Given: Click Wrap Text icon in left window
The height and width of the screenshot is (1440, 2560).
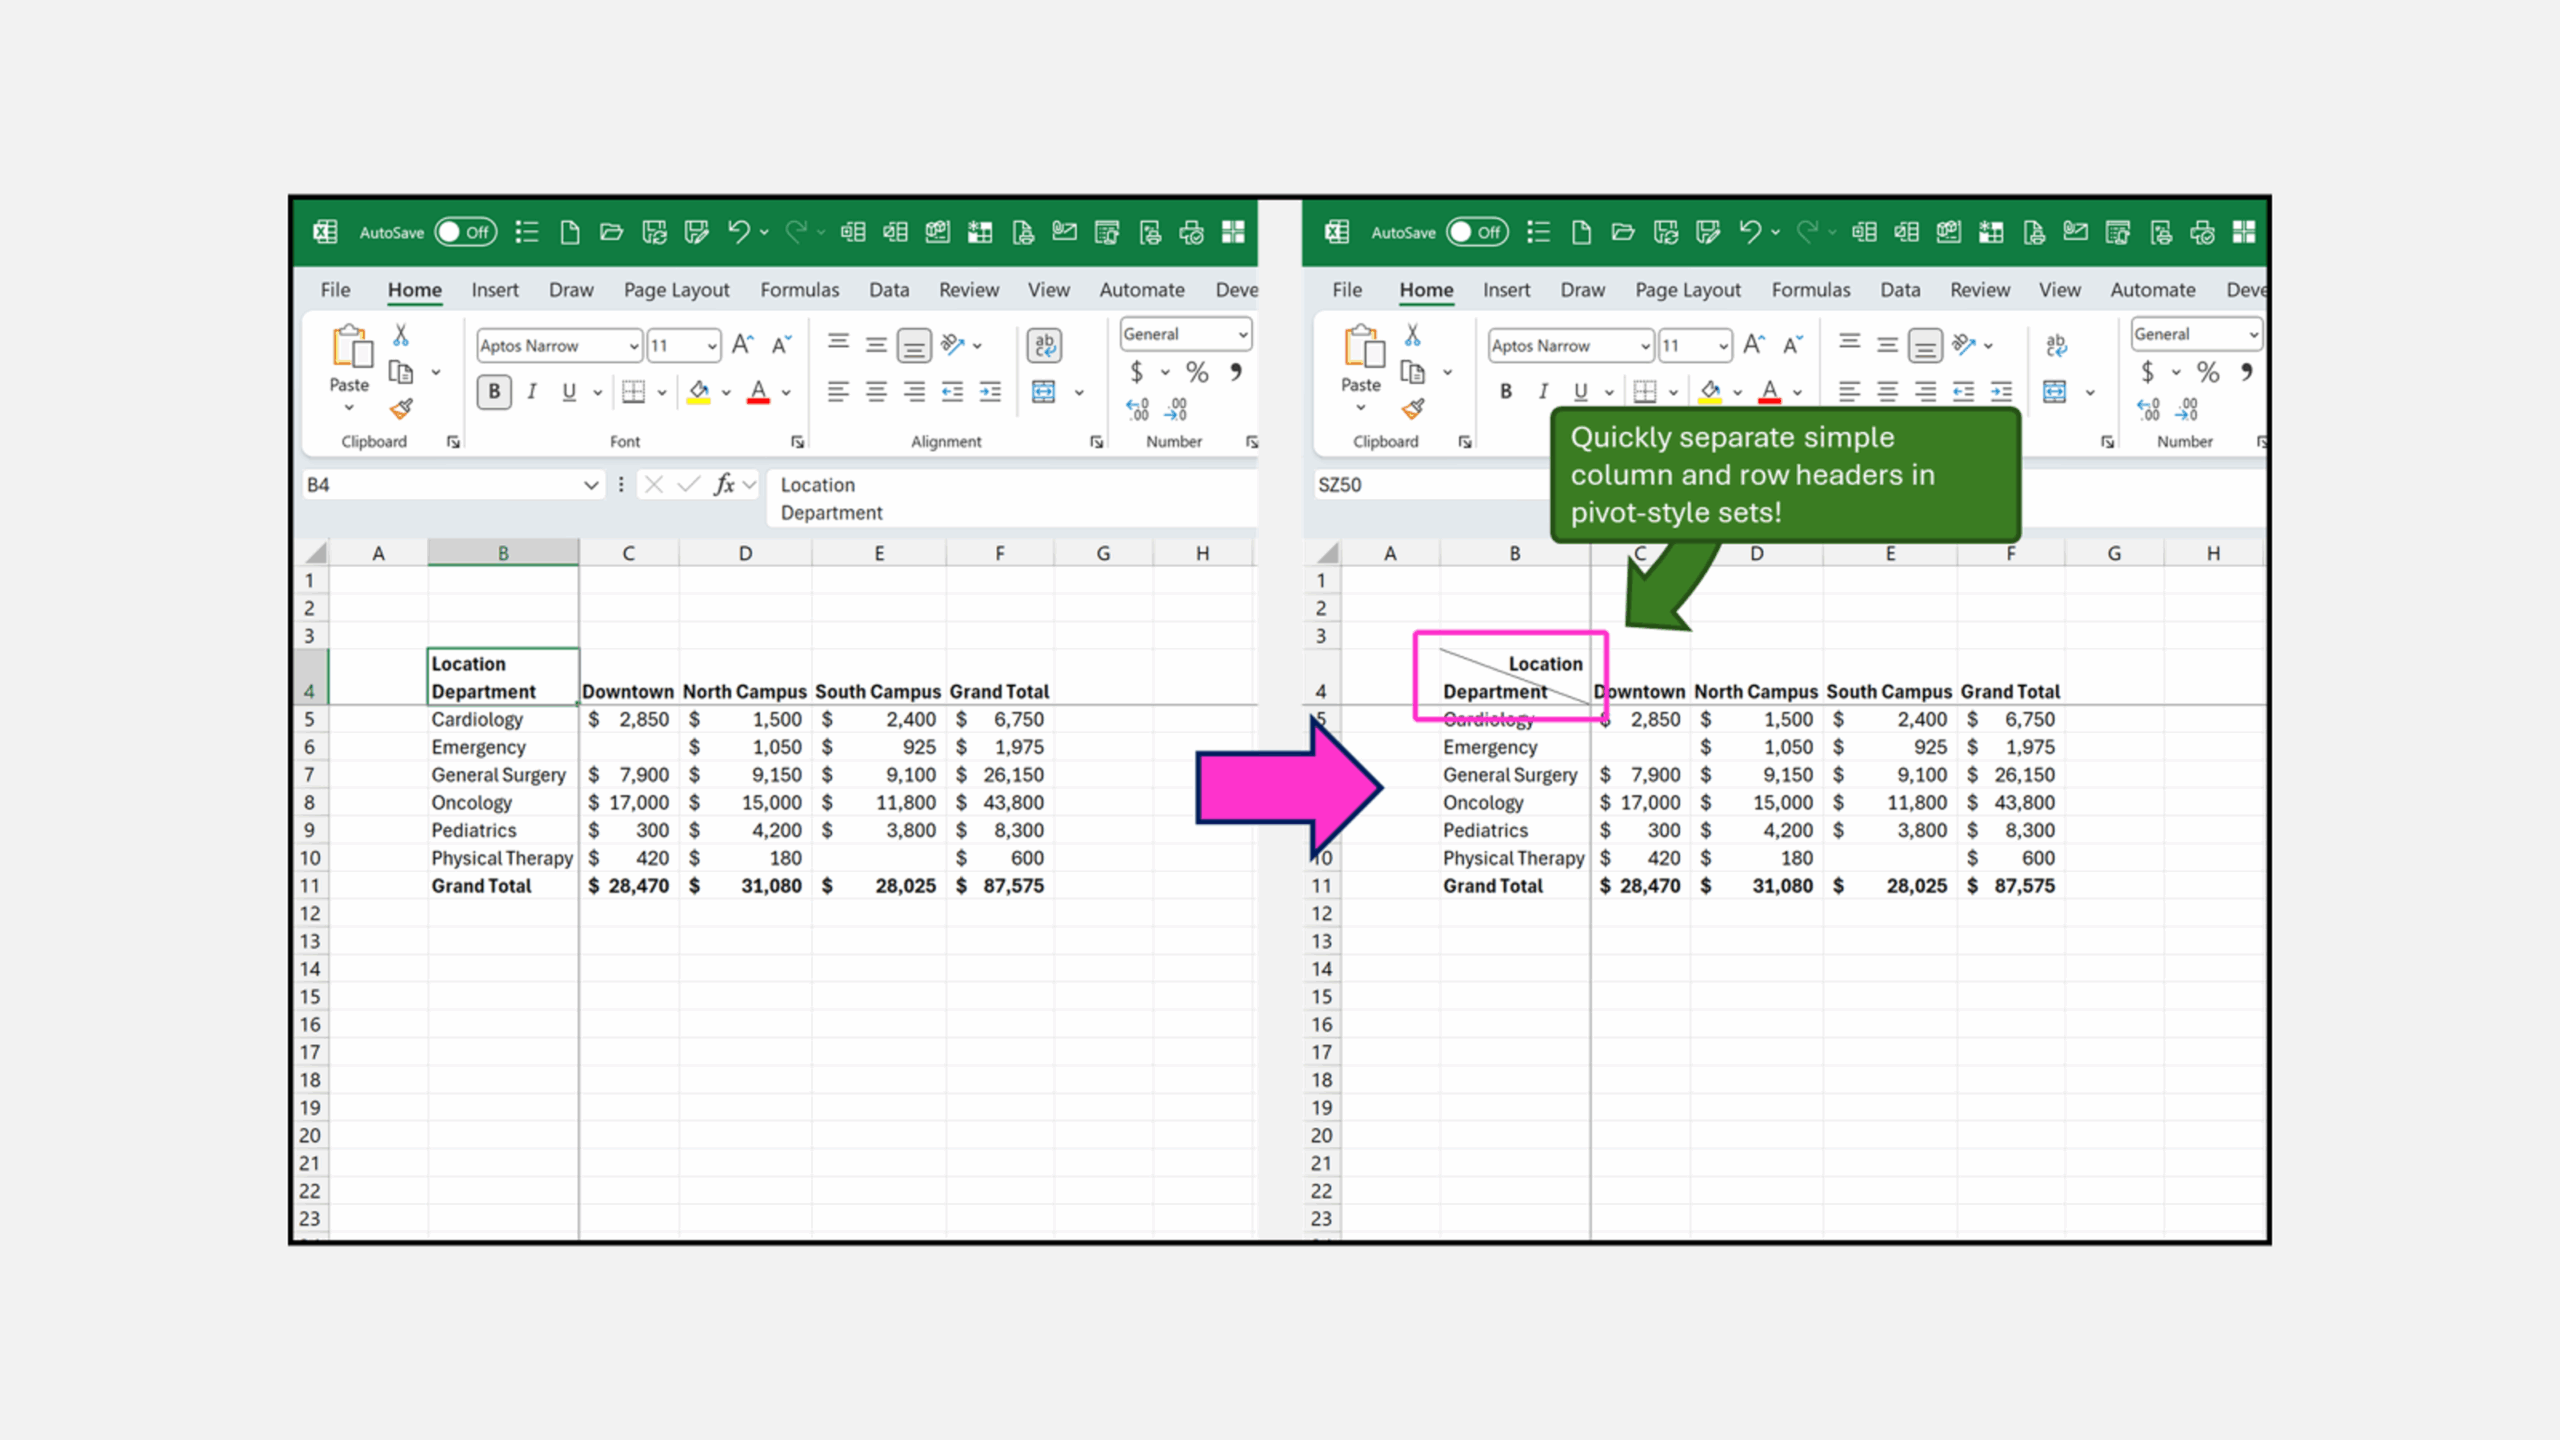Looking at the screenshot, I should click(1044, 345).
